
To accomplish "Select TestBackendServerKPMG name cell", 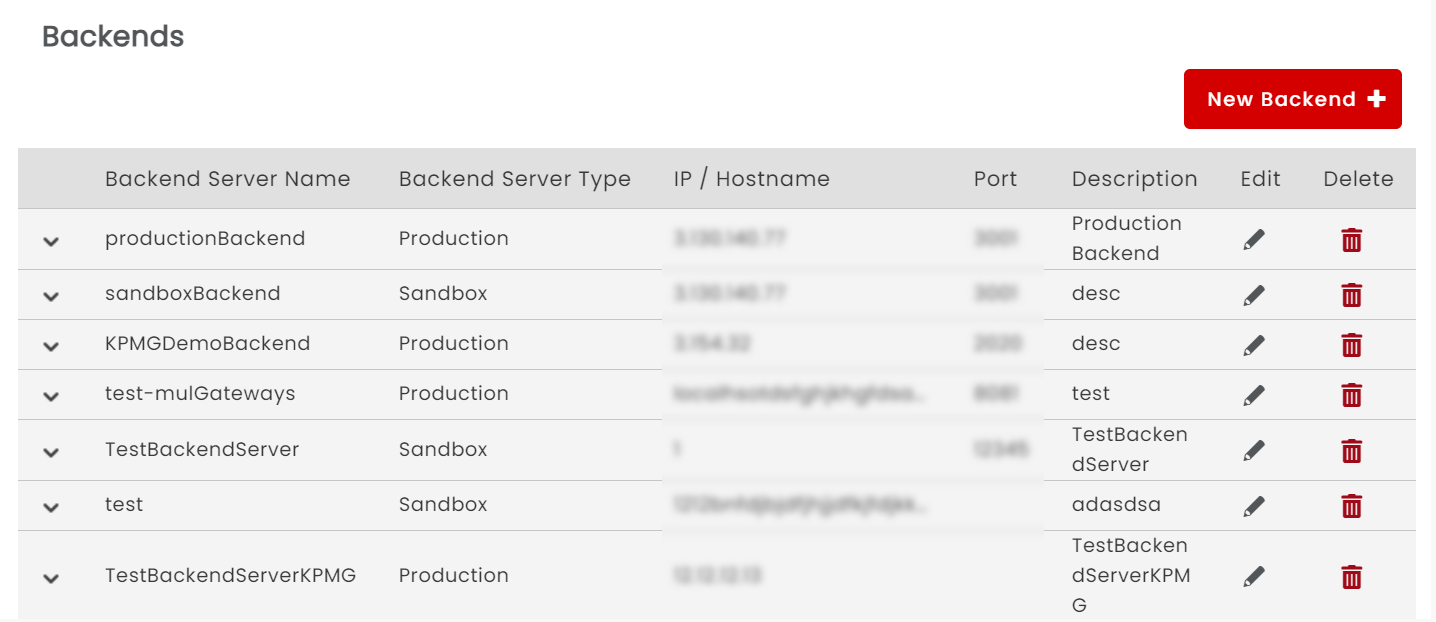I will point(231,575).
